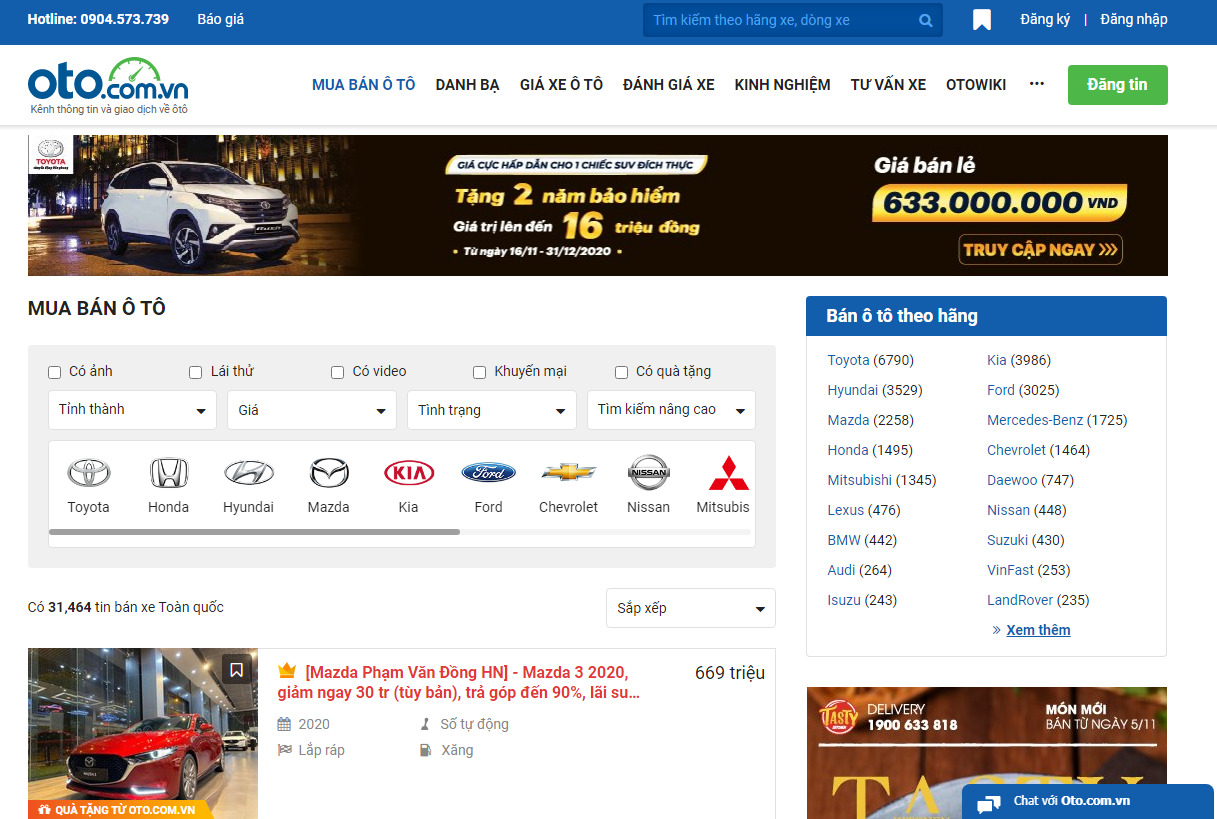Select the Toyota brand logo

(88, 472)
